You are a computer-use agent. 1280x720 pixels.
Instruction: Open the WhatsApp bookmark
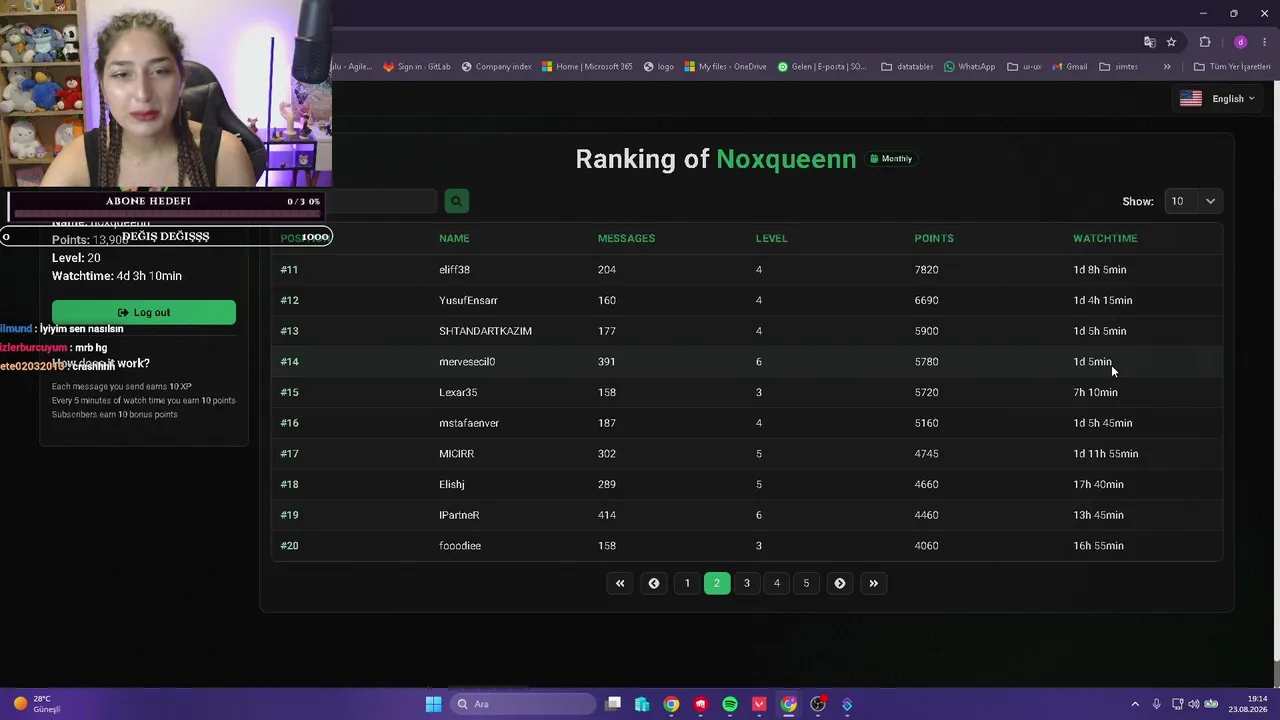coord(969,67)
